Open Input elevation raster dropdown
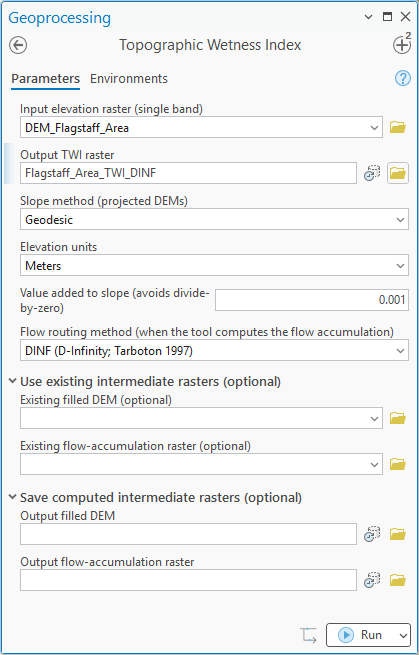Viewport: 419px width, 655px height. click(374, 127)
